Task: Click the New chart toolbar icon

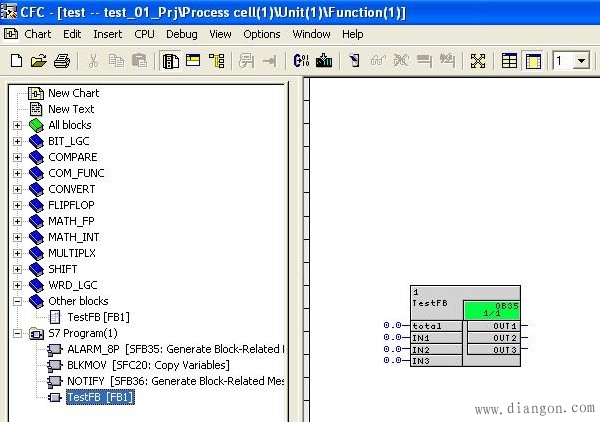Action: pyautogui.click(x=16, y=61)
